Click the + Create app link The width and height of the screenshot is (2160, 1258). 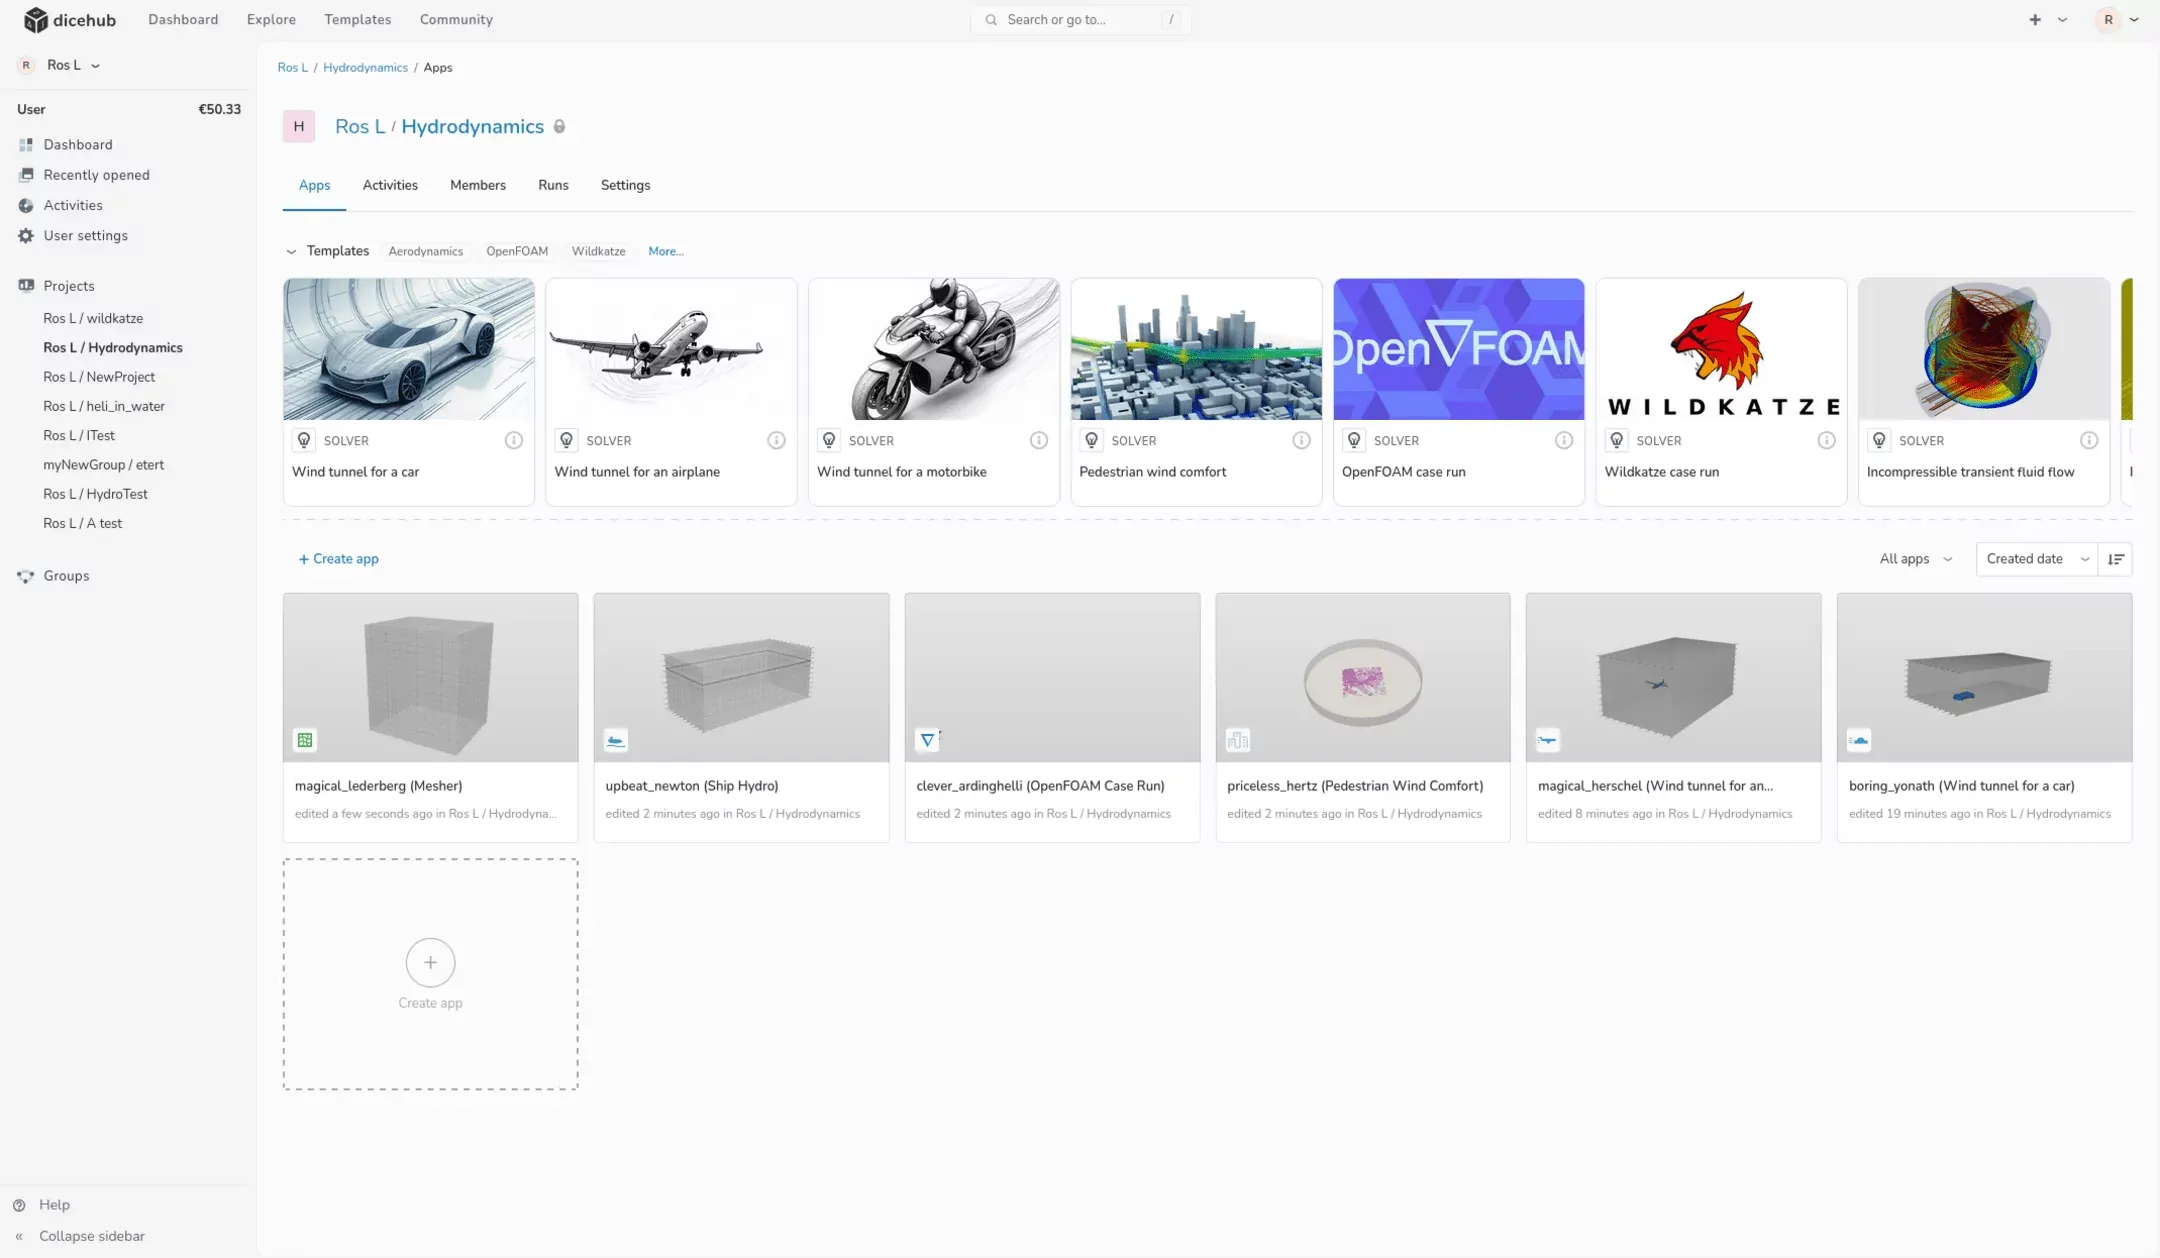pos(338,559)
